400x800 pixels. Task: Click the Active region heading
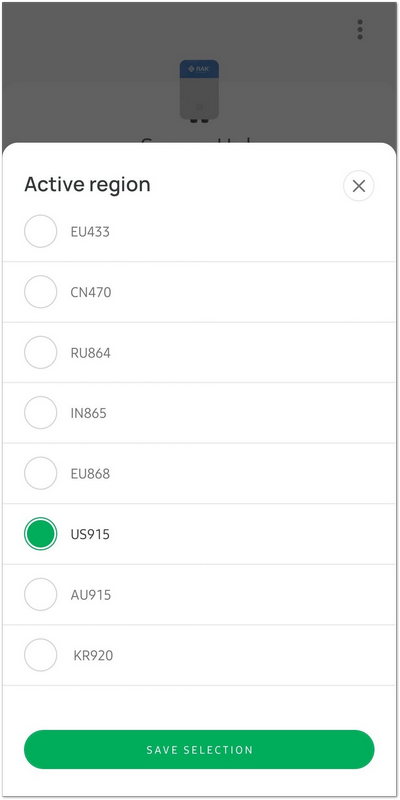click(87, 185)
